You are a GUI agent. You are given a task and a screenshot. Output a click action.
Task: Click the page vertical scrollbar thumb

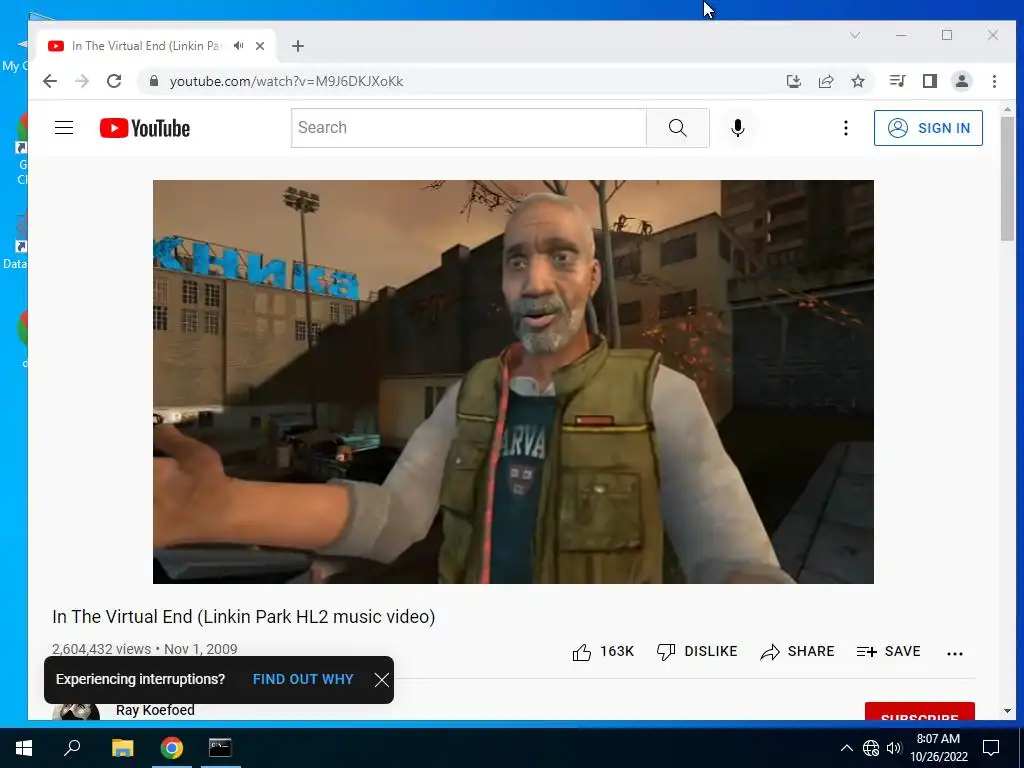(1007, 179)
